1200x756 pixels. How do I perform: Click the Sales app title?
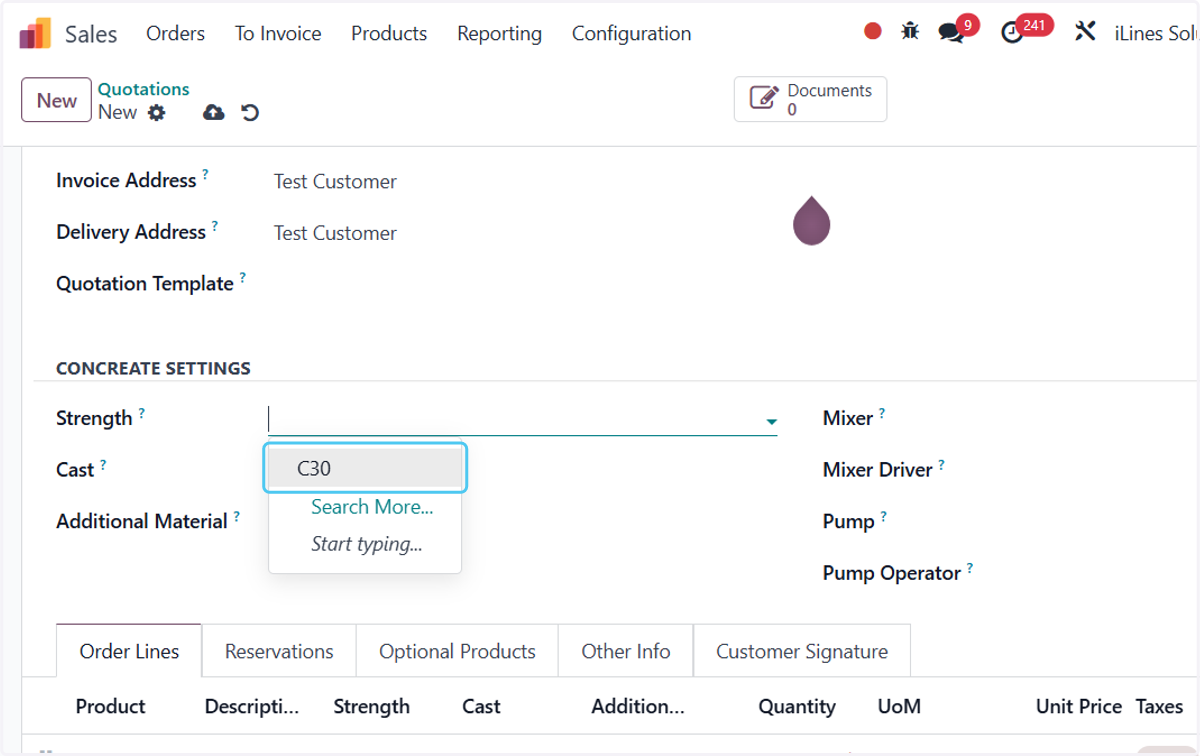click(91, 33)
